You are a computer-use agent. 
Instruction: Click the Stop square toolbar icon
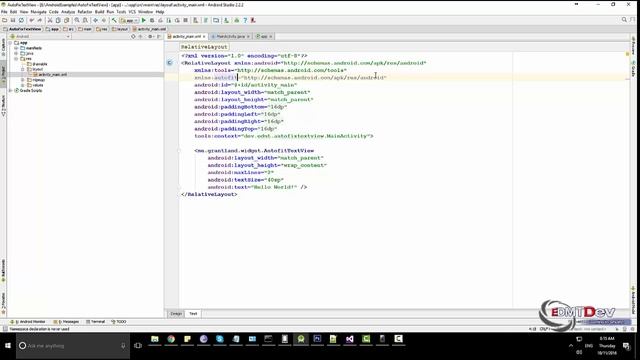click(x=185, y=20)
